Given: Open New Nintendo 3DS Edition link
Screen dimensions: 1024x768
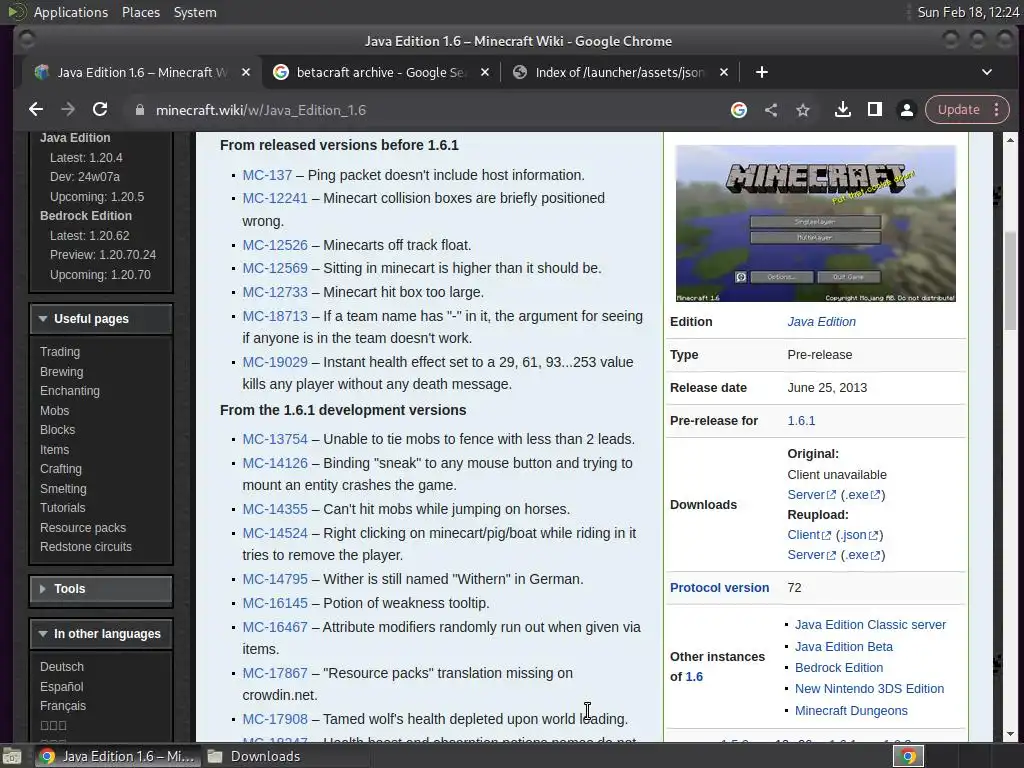Looking at the screenshot, I should [869, 689].
